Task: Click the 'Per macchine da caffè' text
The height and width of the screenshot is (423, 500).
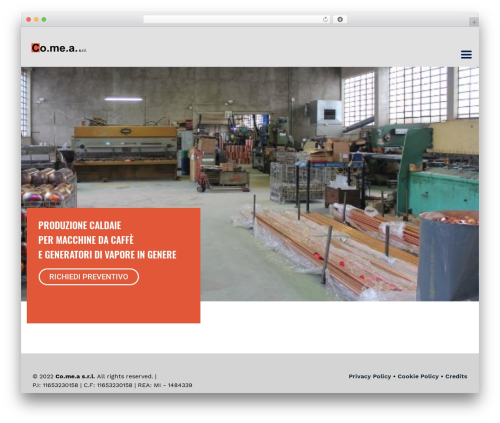Action: click(x=86, y=240)
